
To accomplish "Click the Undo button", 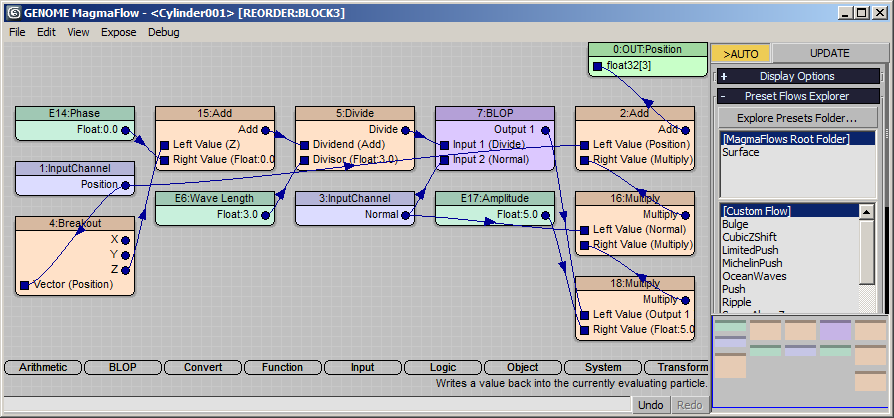I will tap(651, 405).
